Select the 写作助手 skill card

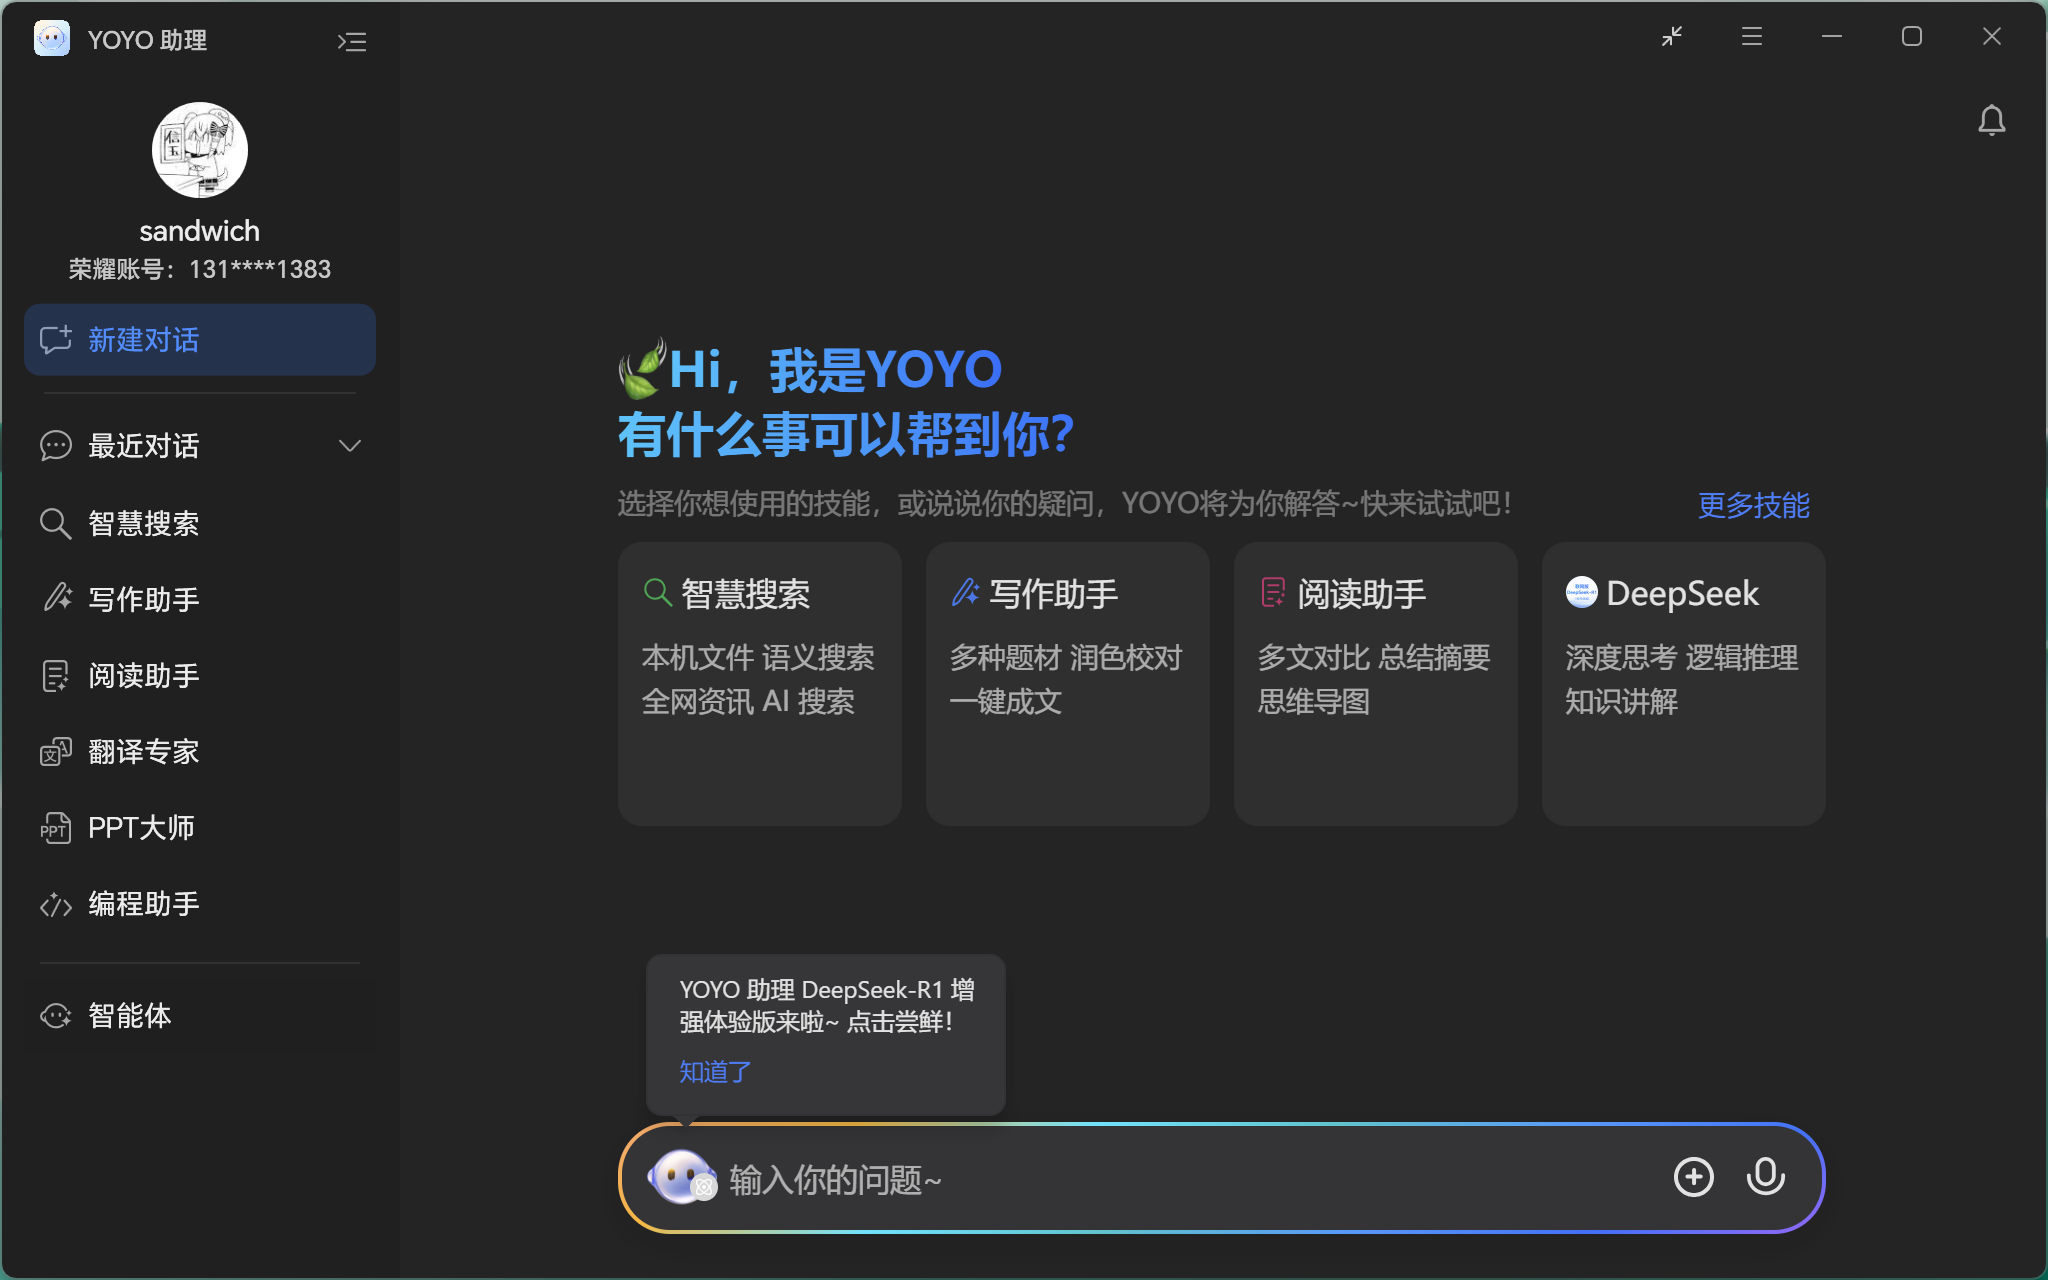tap(1068, 684)
